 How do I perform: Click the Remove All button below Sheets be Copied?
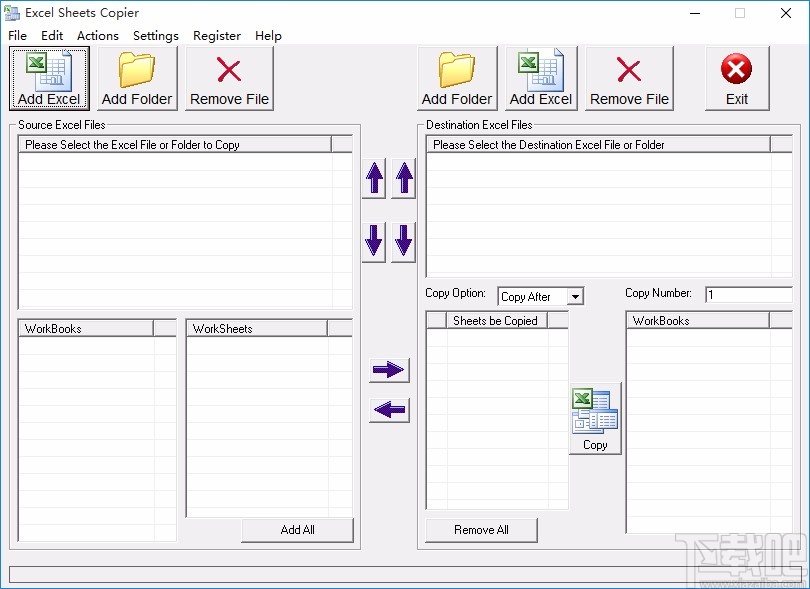click(481, 531)
